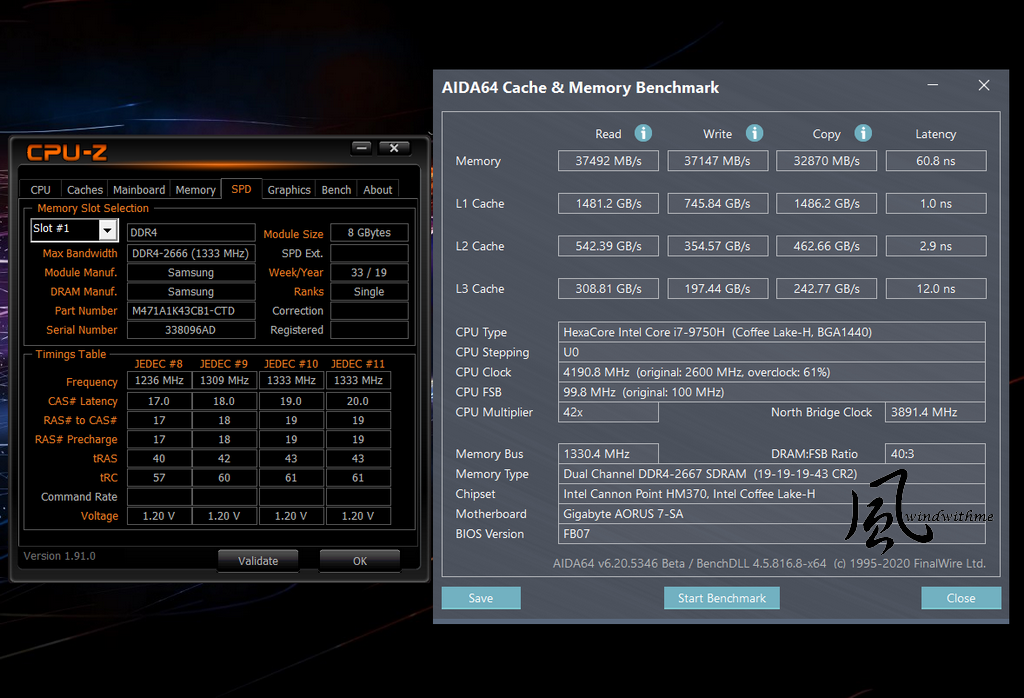Screen dimensions: 1024x698
Task: Click the JEDEC #8 tRC value 57
Action: [x=159, y=477]
